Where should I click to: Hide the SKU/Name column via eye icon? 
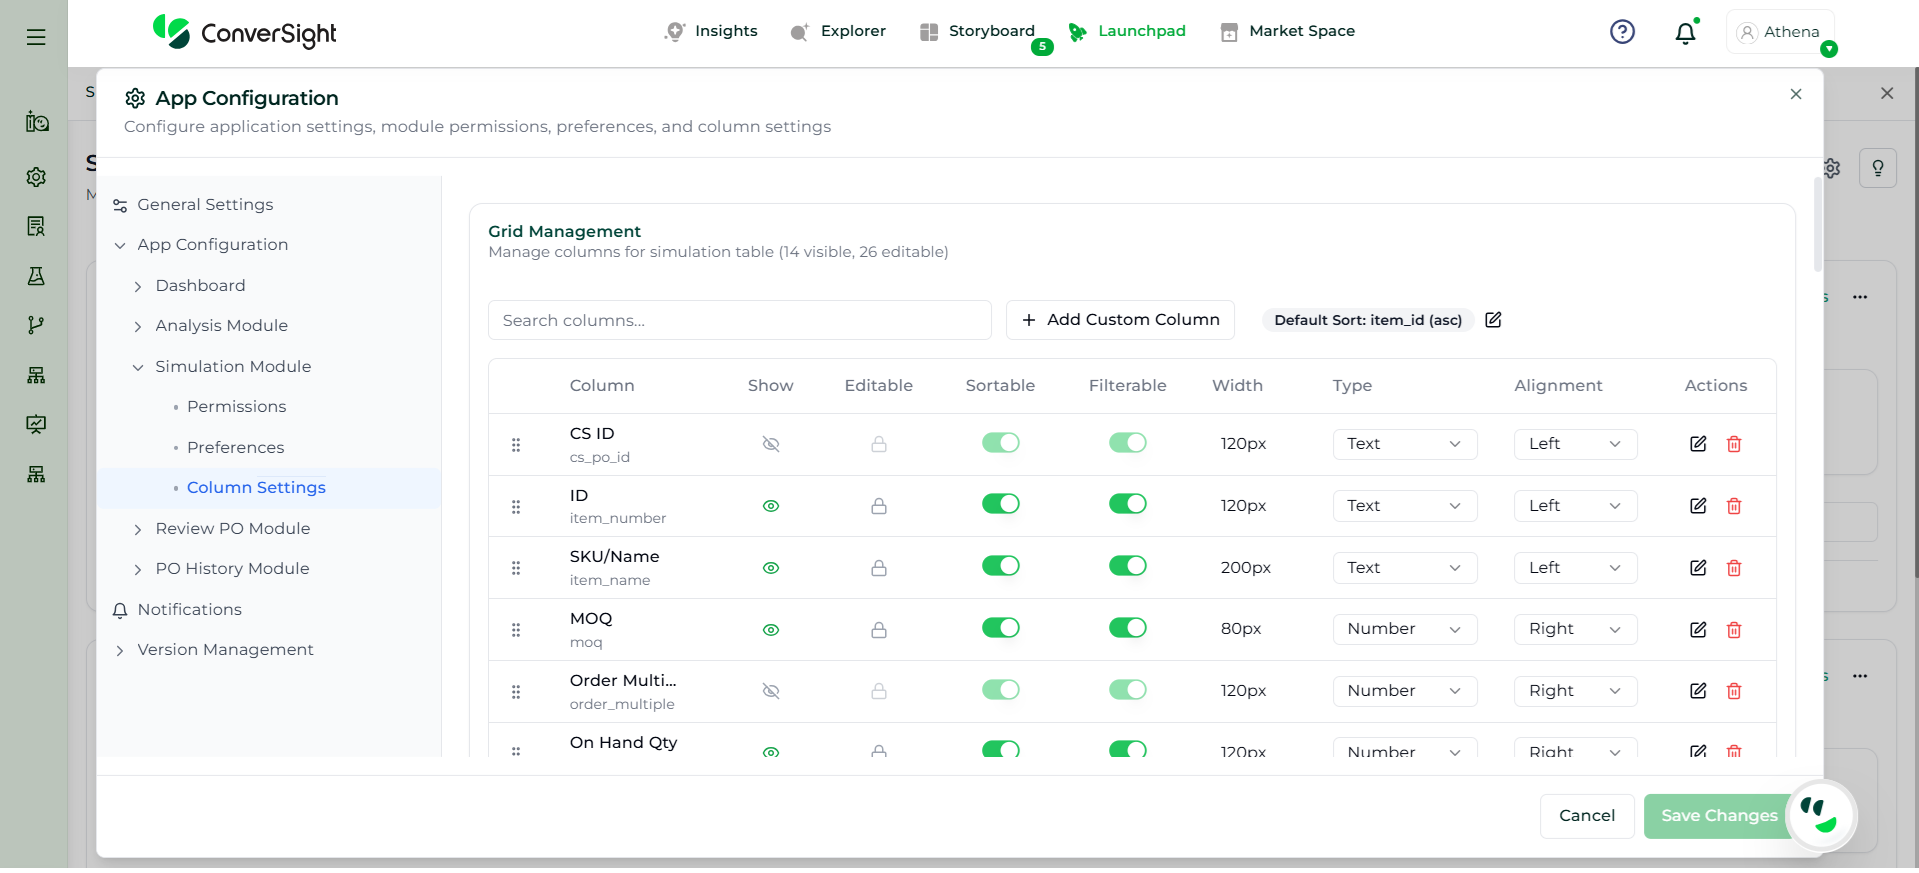pyautogui.click(x=770, y=568)
